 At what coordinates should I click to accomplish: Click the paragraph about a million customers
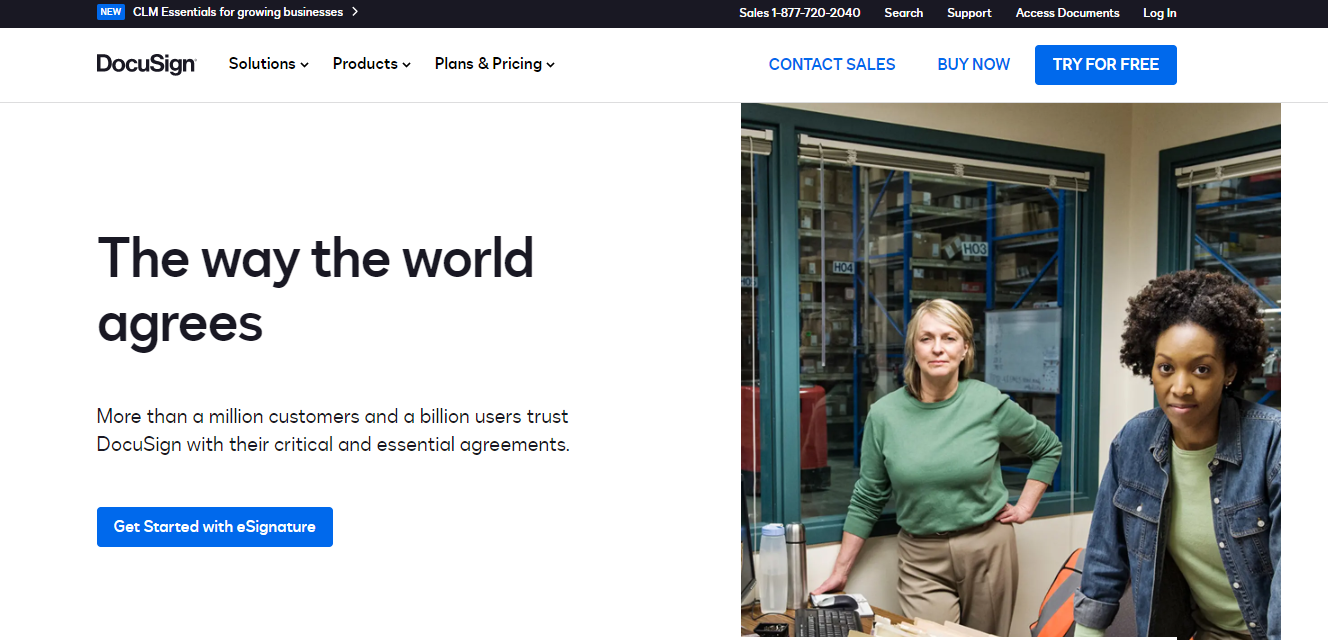click(333, 430)
